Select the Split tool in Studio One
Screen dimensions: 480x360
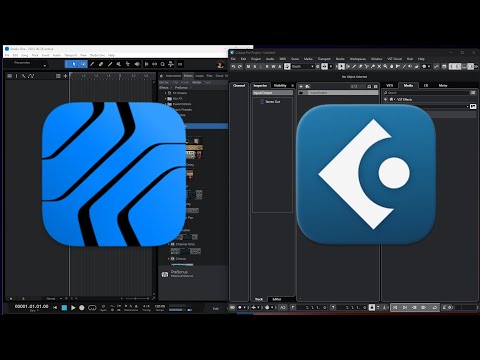click(92, 64)
